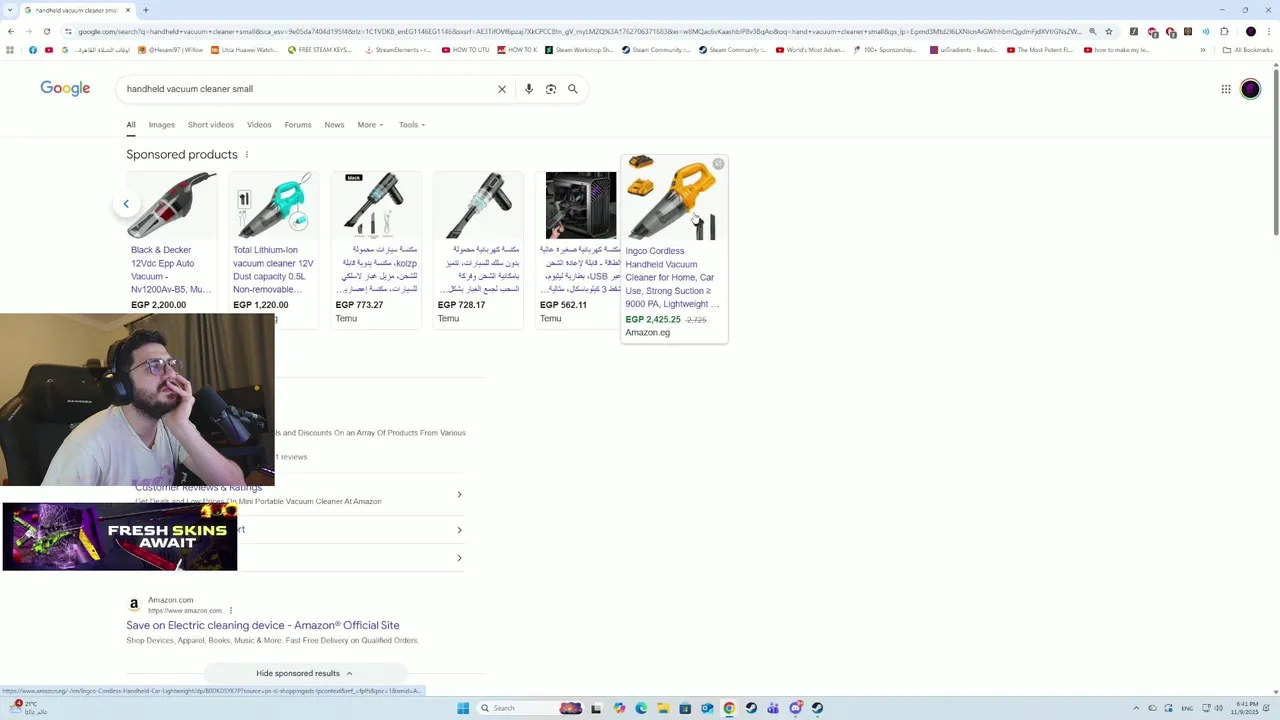Open the FREE STEAM KEYS bookmark
The image size is (1280, 720).
tap(320, 50)
